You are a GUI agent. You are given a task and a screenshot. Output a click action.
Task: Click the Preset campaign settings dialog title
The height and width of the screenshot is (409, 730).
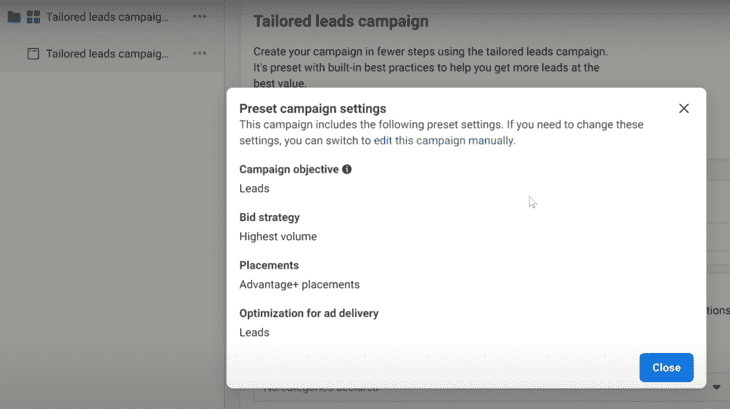pyautogui.click(x=313, y=108)
